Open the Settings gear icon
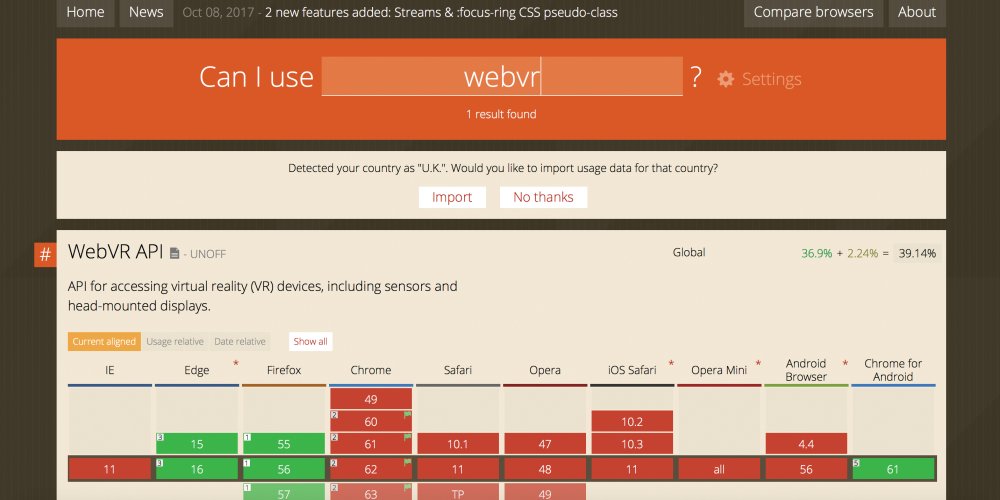Viewport: 1000px width, 500px height. coord(726,79)
